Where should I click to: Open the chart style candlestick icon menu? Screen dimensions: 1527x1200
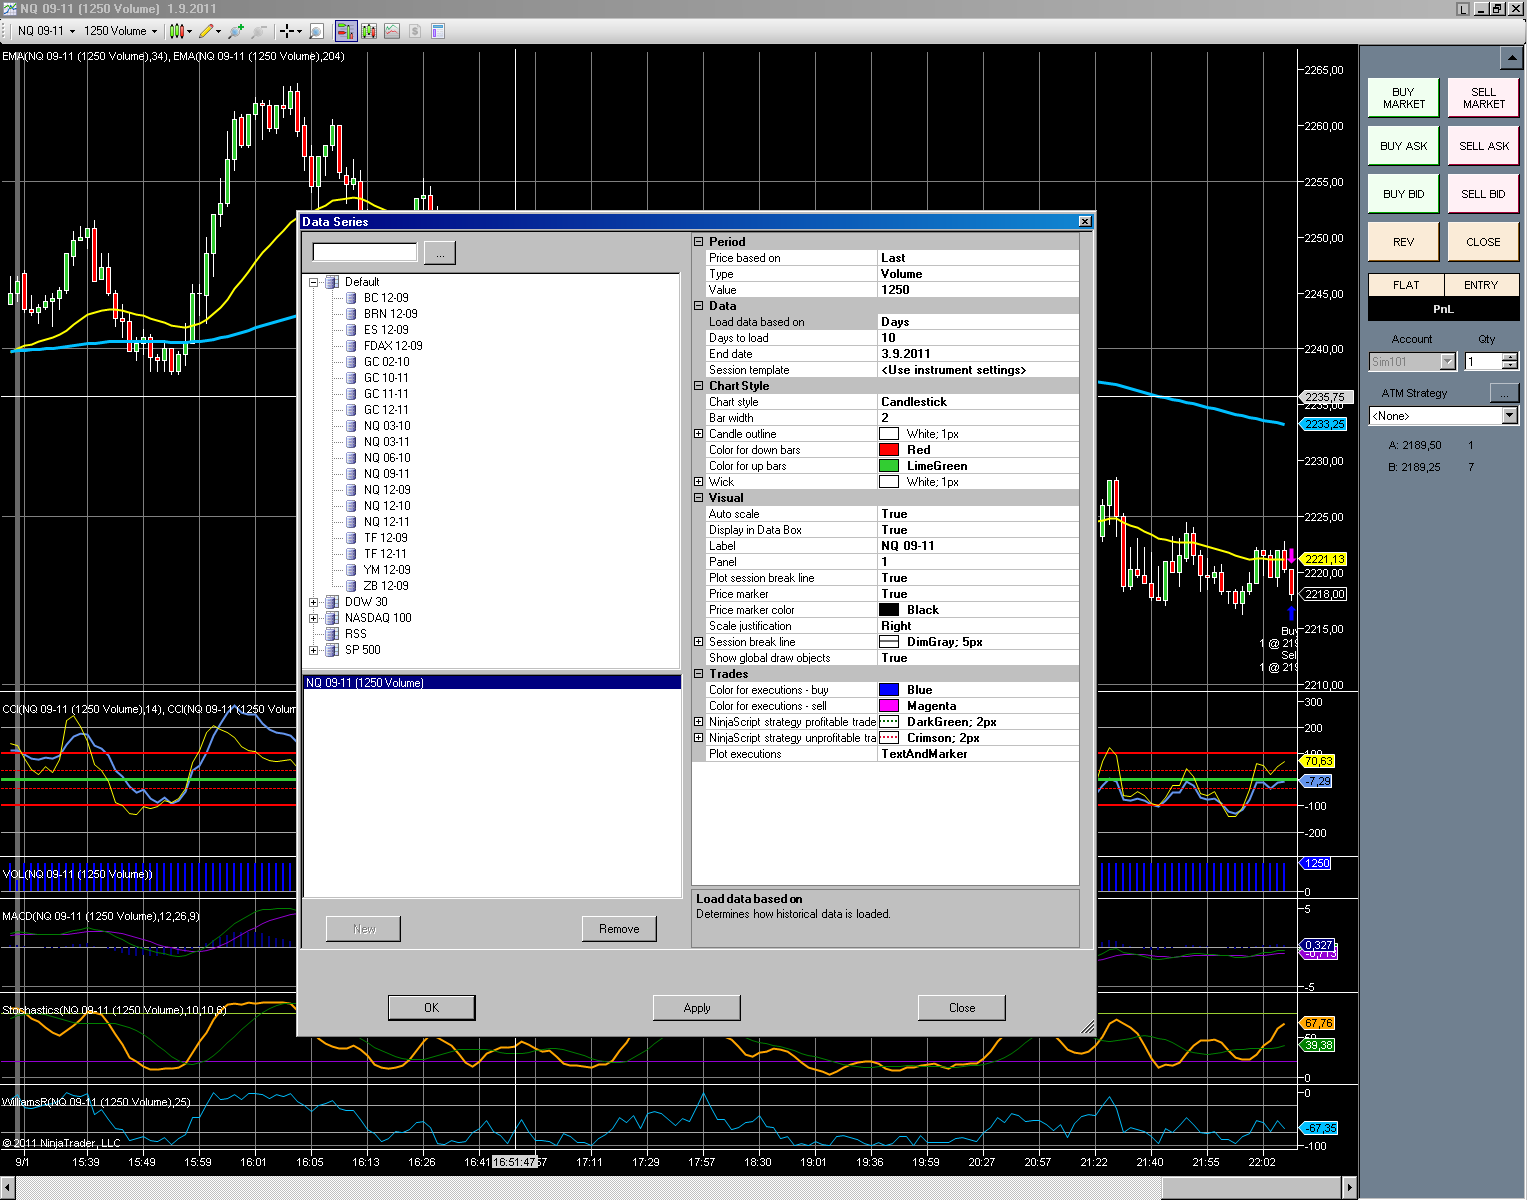180,31
